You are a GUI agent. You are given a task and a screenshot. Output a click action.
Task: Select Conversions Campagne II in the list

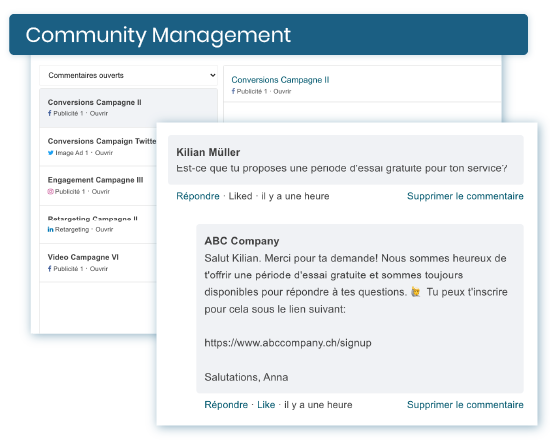[128, 108]
